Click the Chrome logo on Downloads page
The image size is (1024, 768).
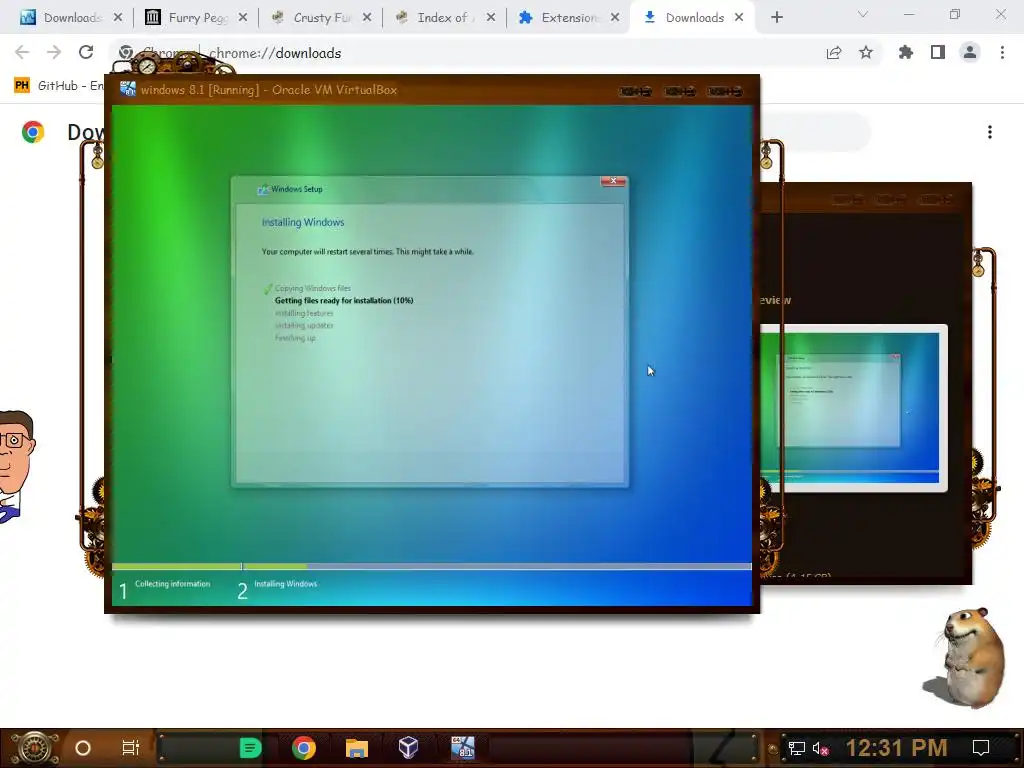(x=33, y=133)
